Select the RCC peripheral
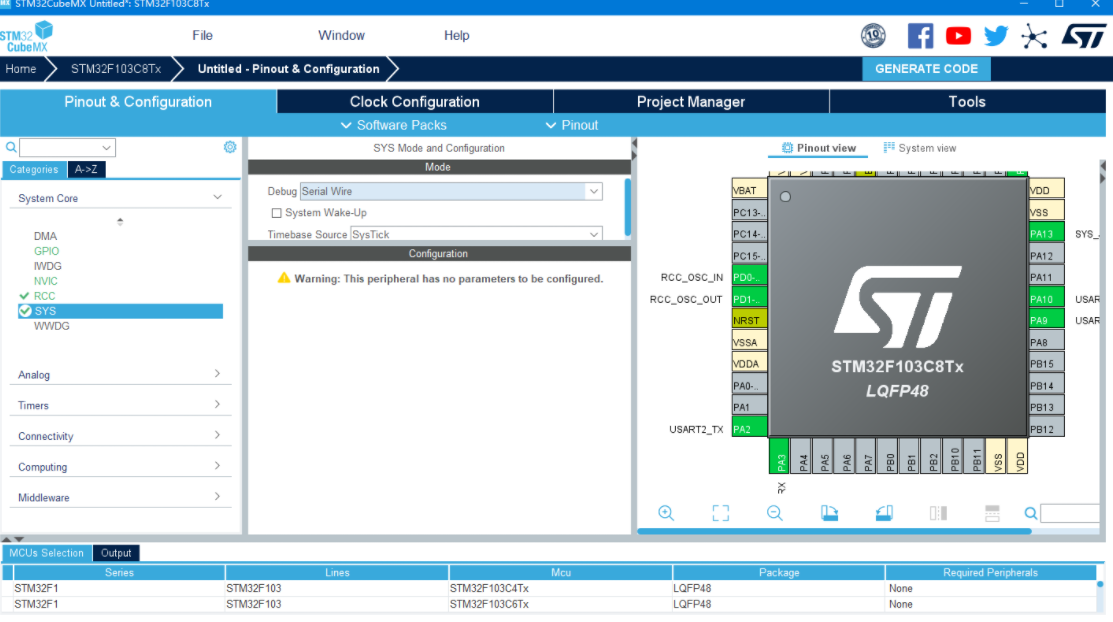This screenshot has width=1113, height=622. click(44, 296)
